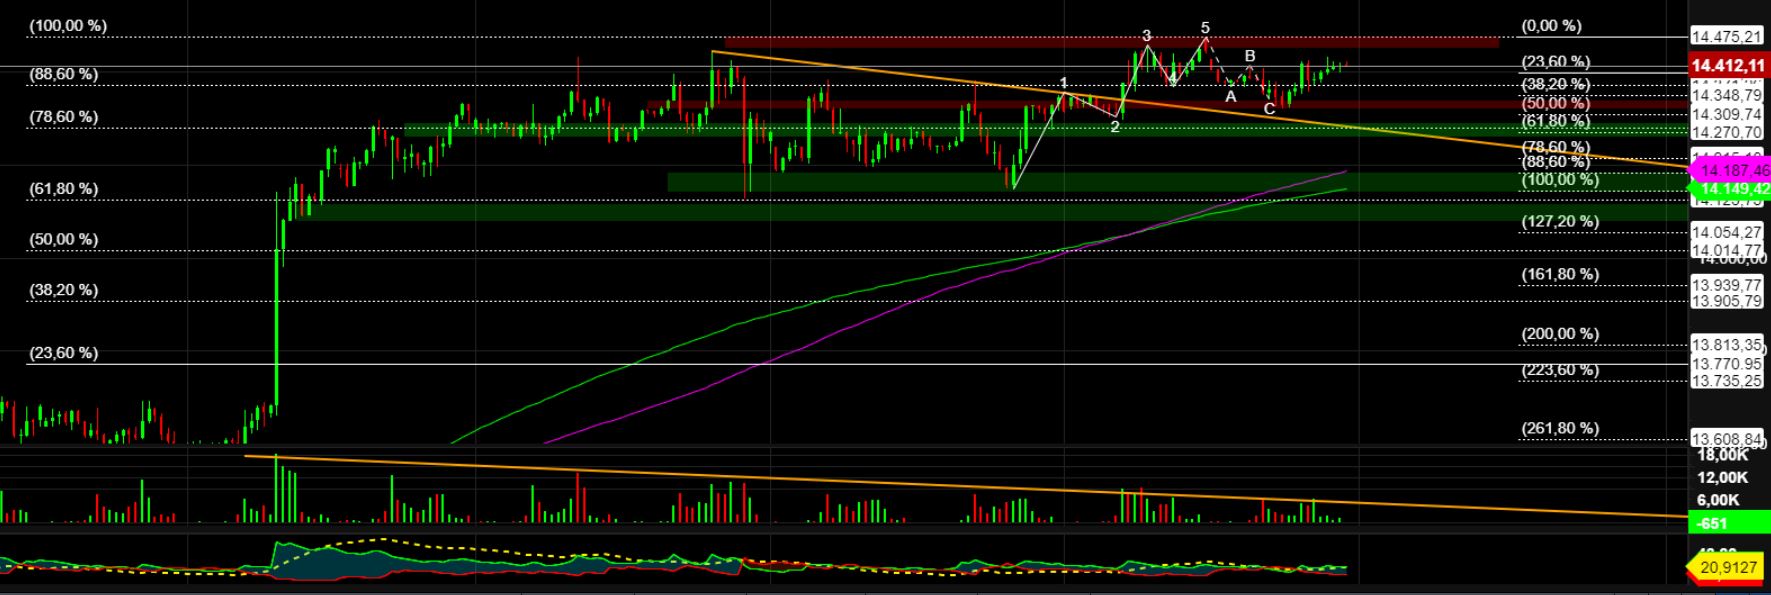Click the price axis label 14.270,70
This screenshot has height=595, width=1771.
click(1727, 132)
